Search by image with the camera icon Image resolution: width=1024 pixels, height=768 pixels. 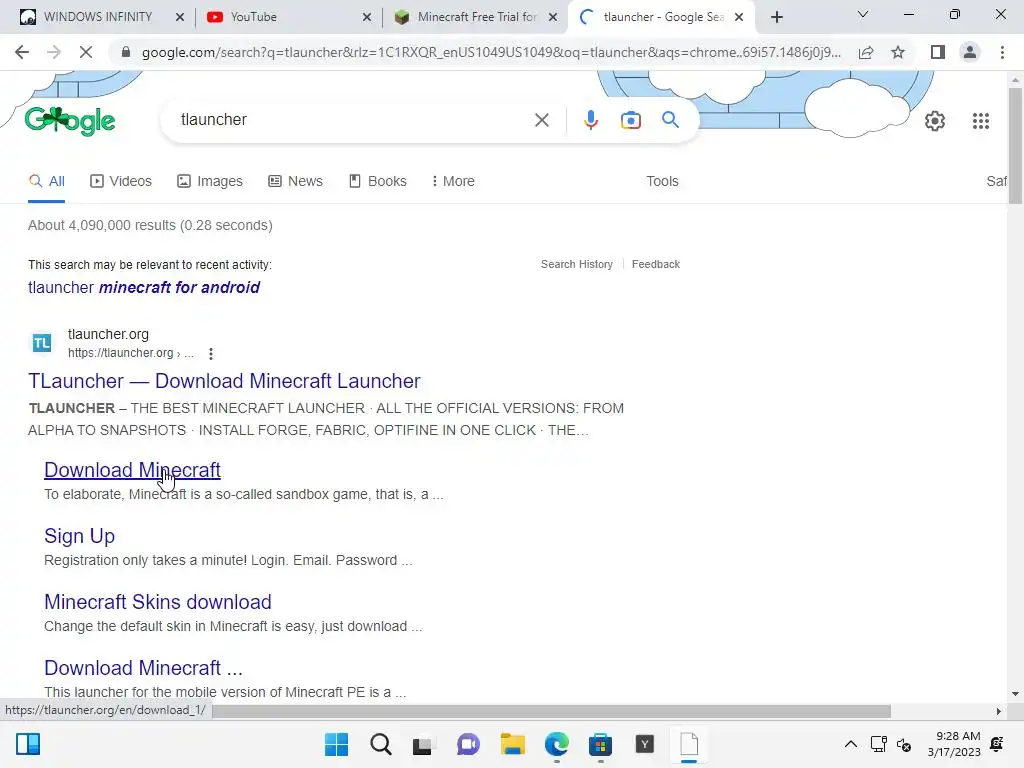point(630,120)
